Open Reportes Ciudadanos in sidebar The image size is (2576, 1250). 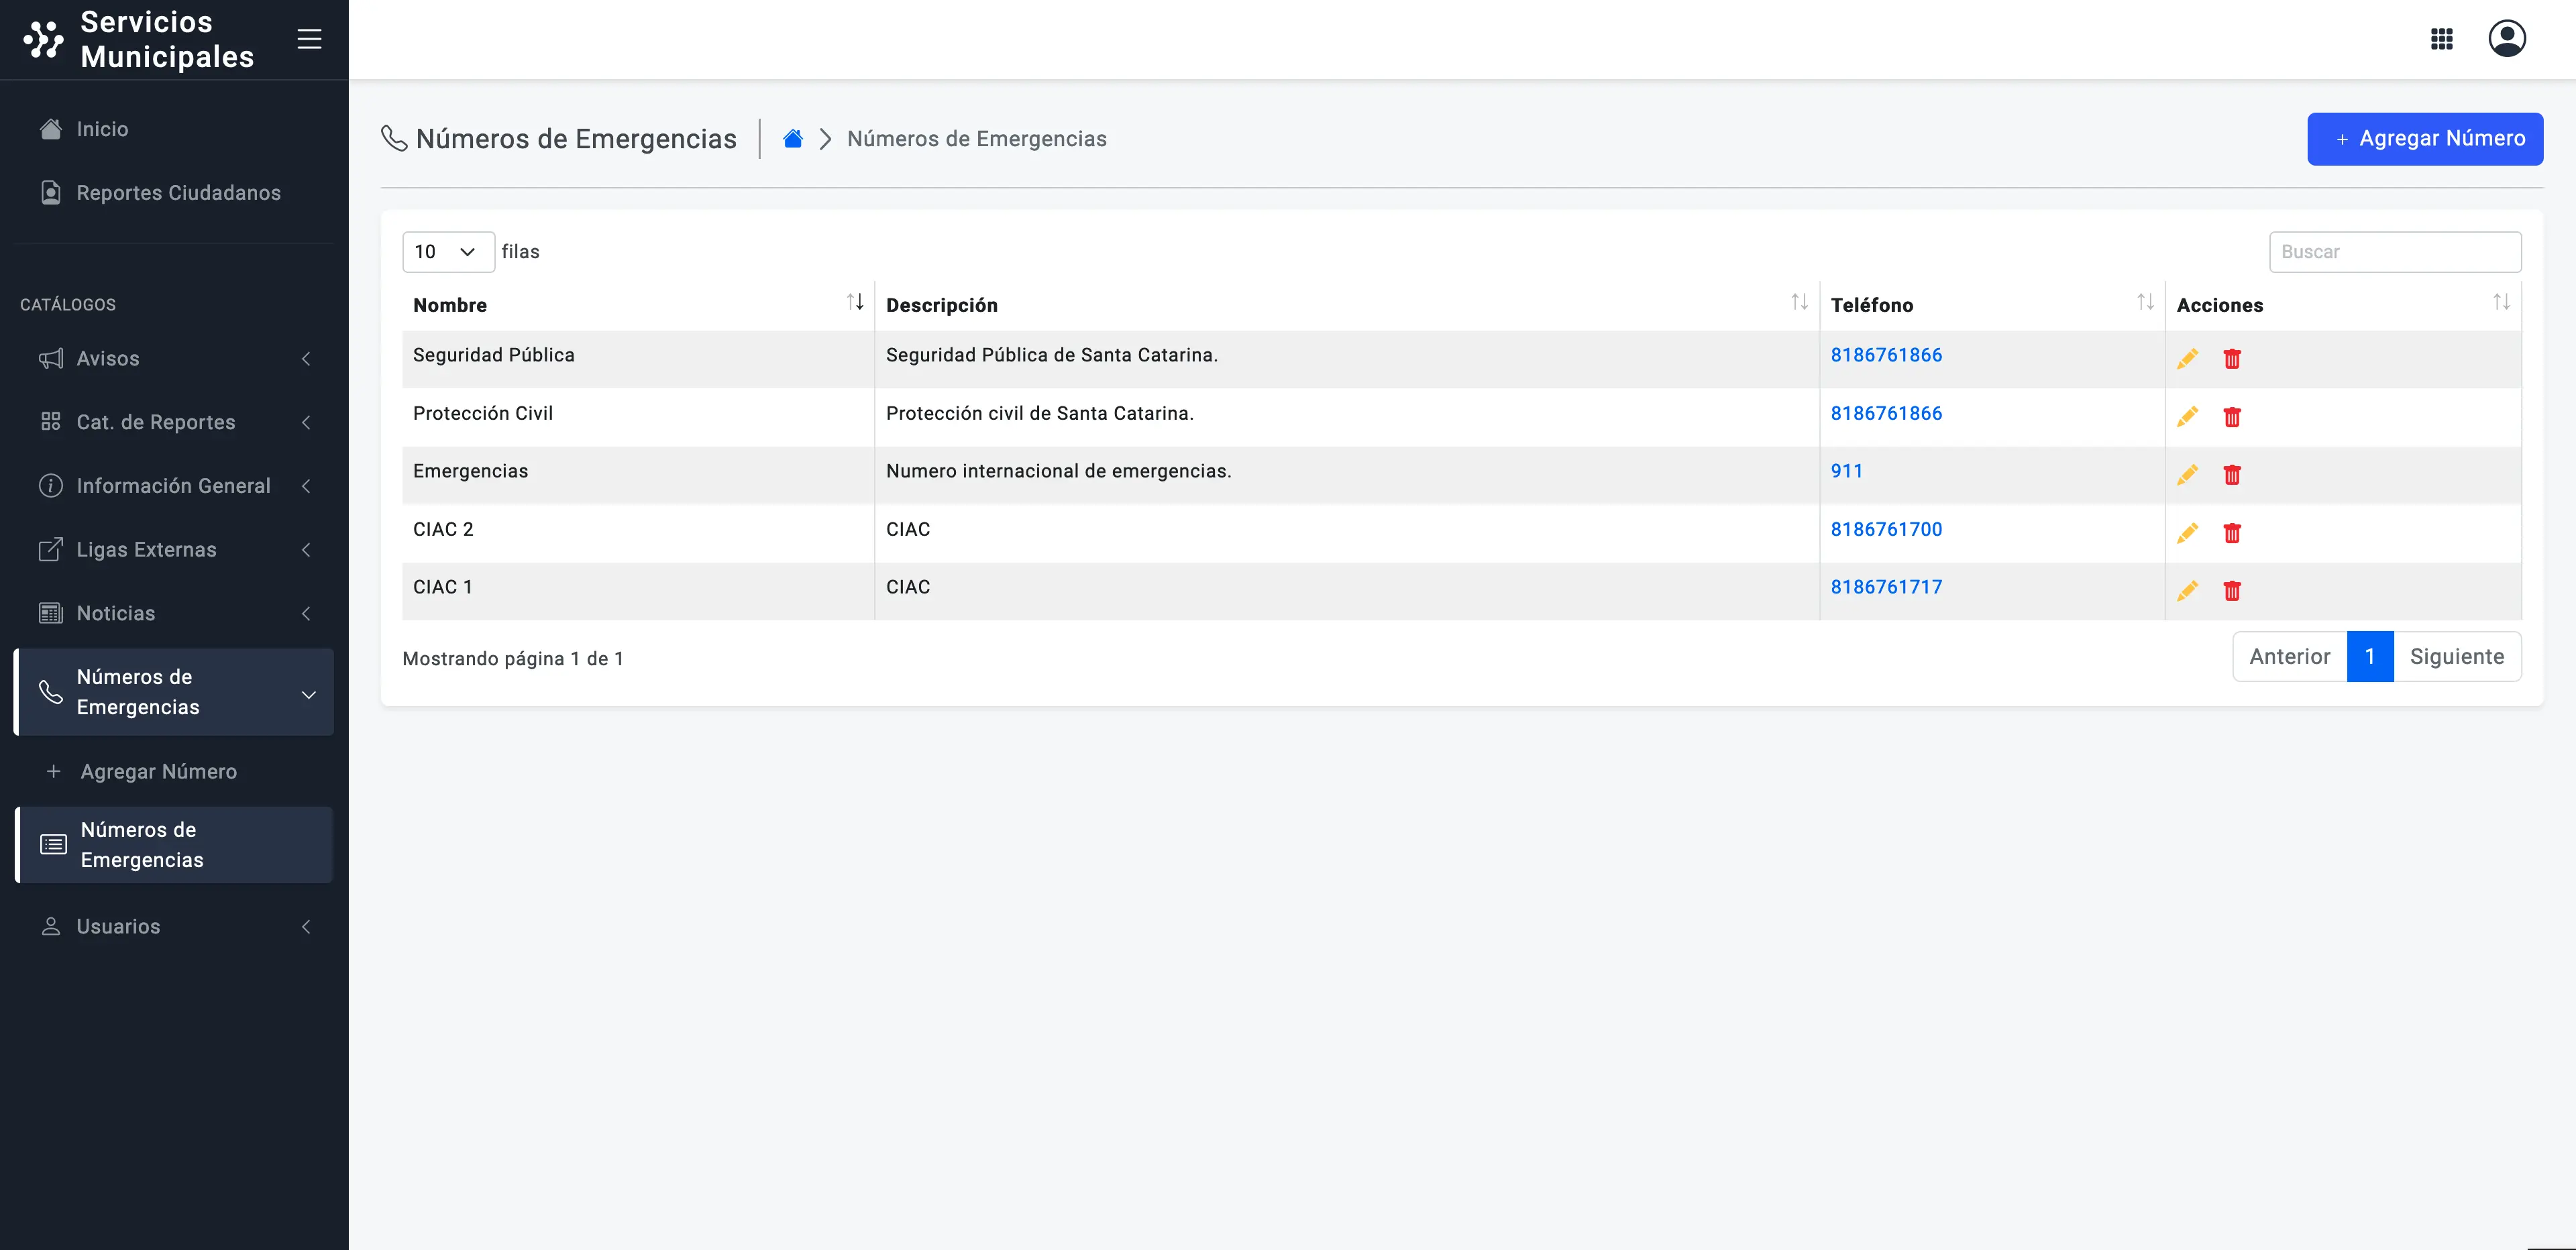point(178,193)
